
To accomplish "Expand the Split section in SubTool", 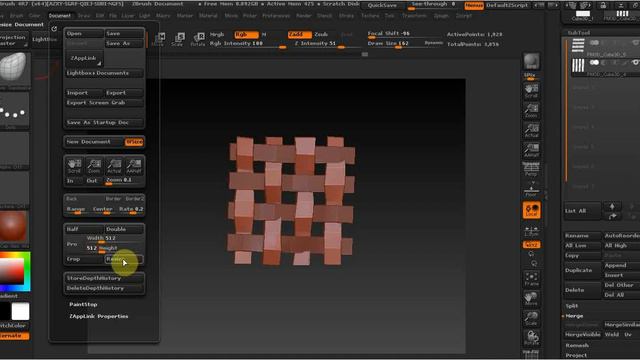I will 572,306.
